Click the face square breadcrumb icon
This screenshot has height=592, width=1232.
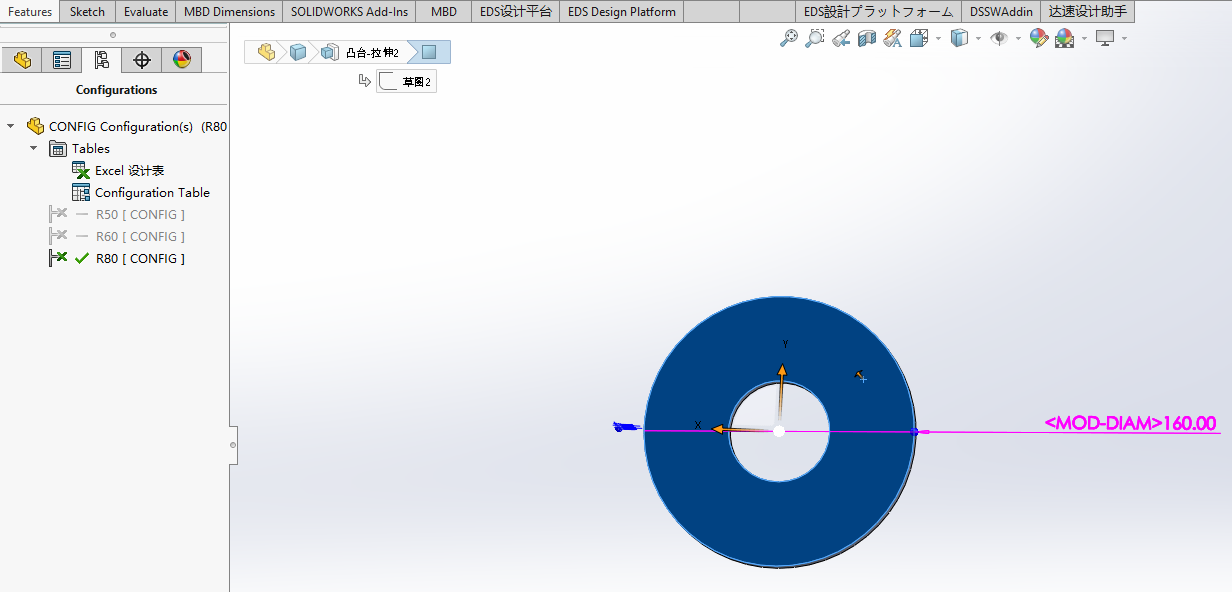pos(428,52)
